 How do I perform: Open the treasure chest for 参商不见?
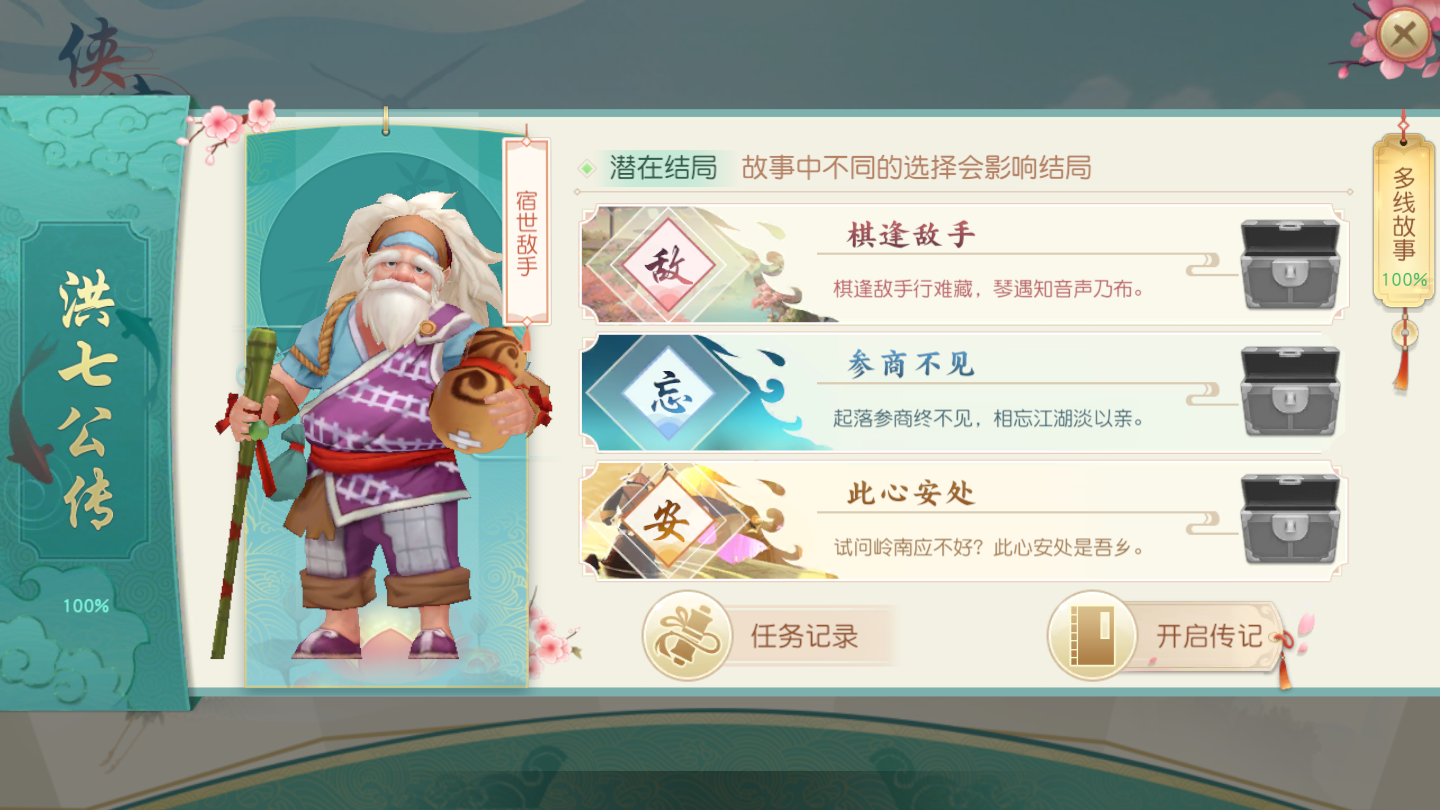click(1289, 391)
